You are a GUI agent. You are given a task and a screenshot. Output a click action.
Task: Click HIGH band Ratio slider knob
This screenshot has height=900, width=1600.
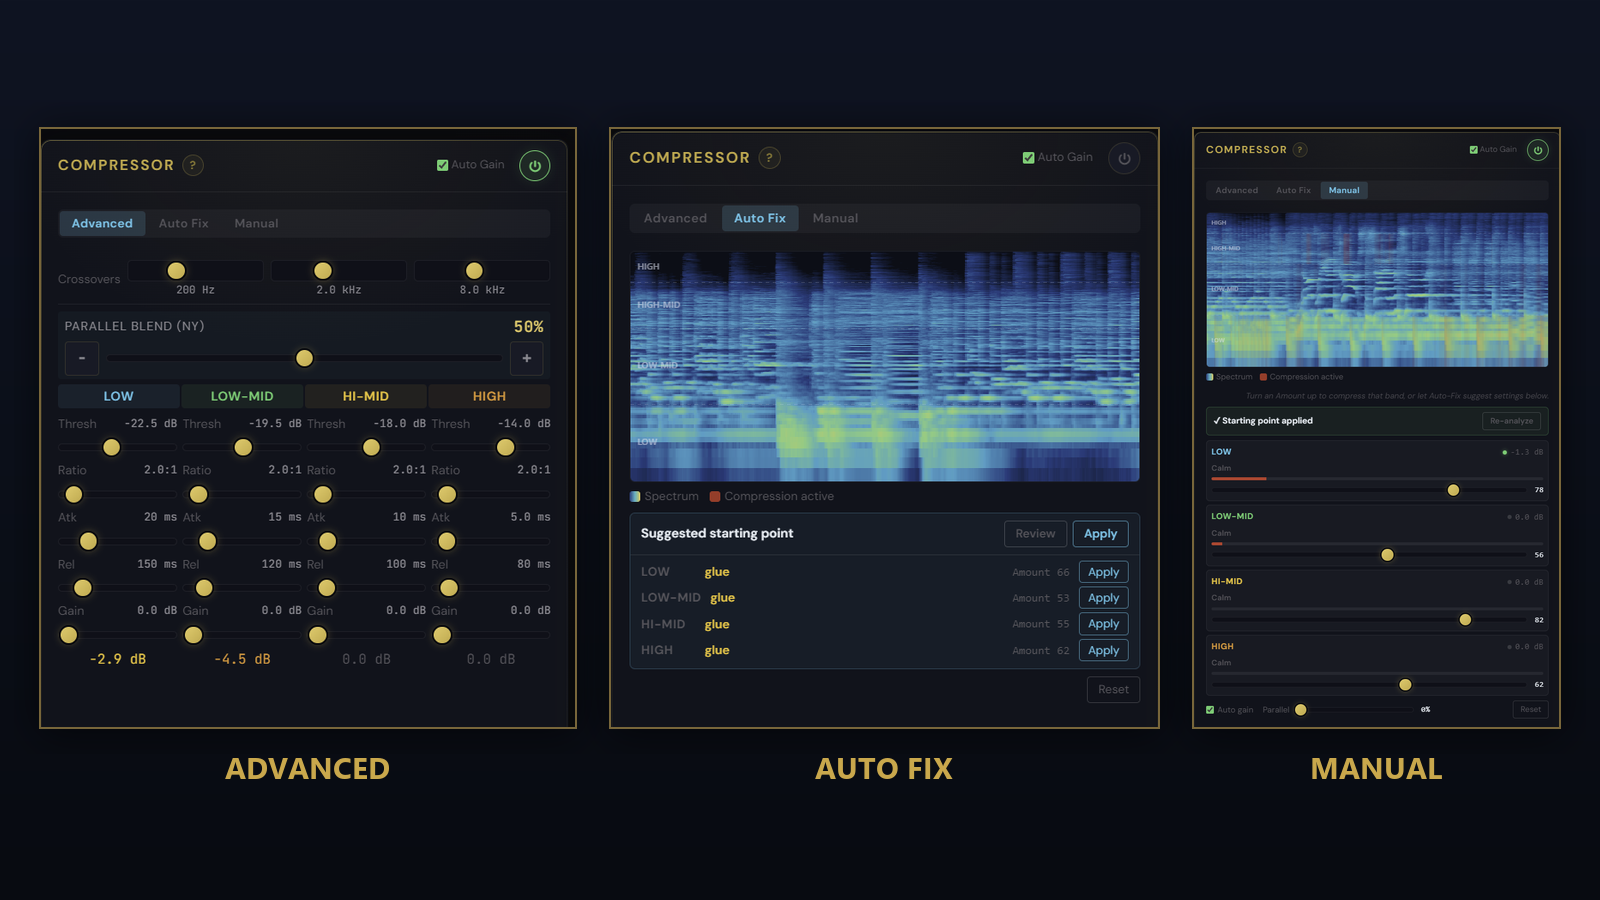447,494
